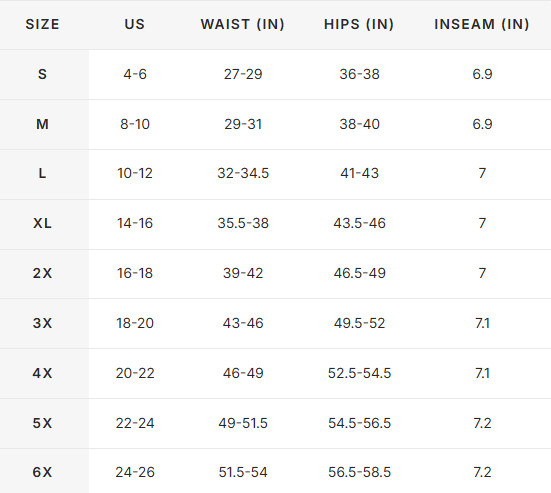This screenshot has width=551, height=493.
Task: Click the 52.5-54.5 hips cell
Action: [x=359, y=373]
